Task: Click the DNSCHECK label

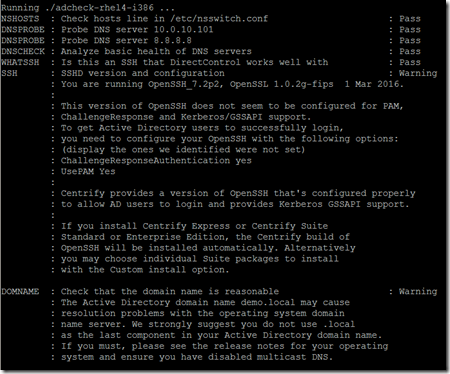Action: click(x=23, y=51)
